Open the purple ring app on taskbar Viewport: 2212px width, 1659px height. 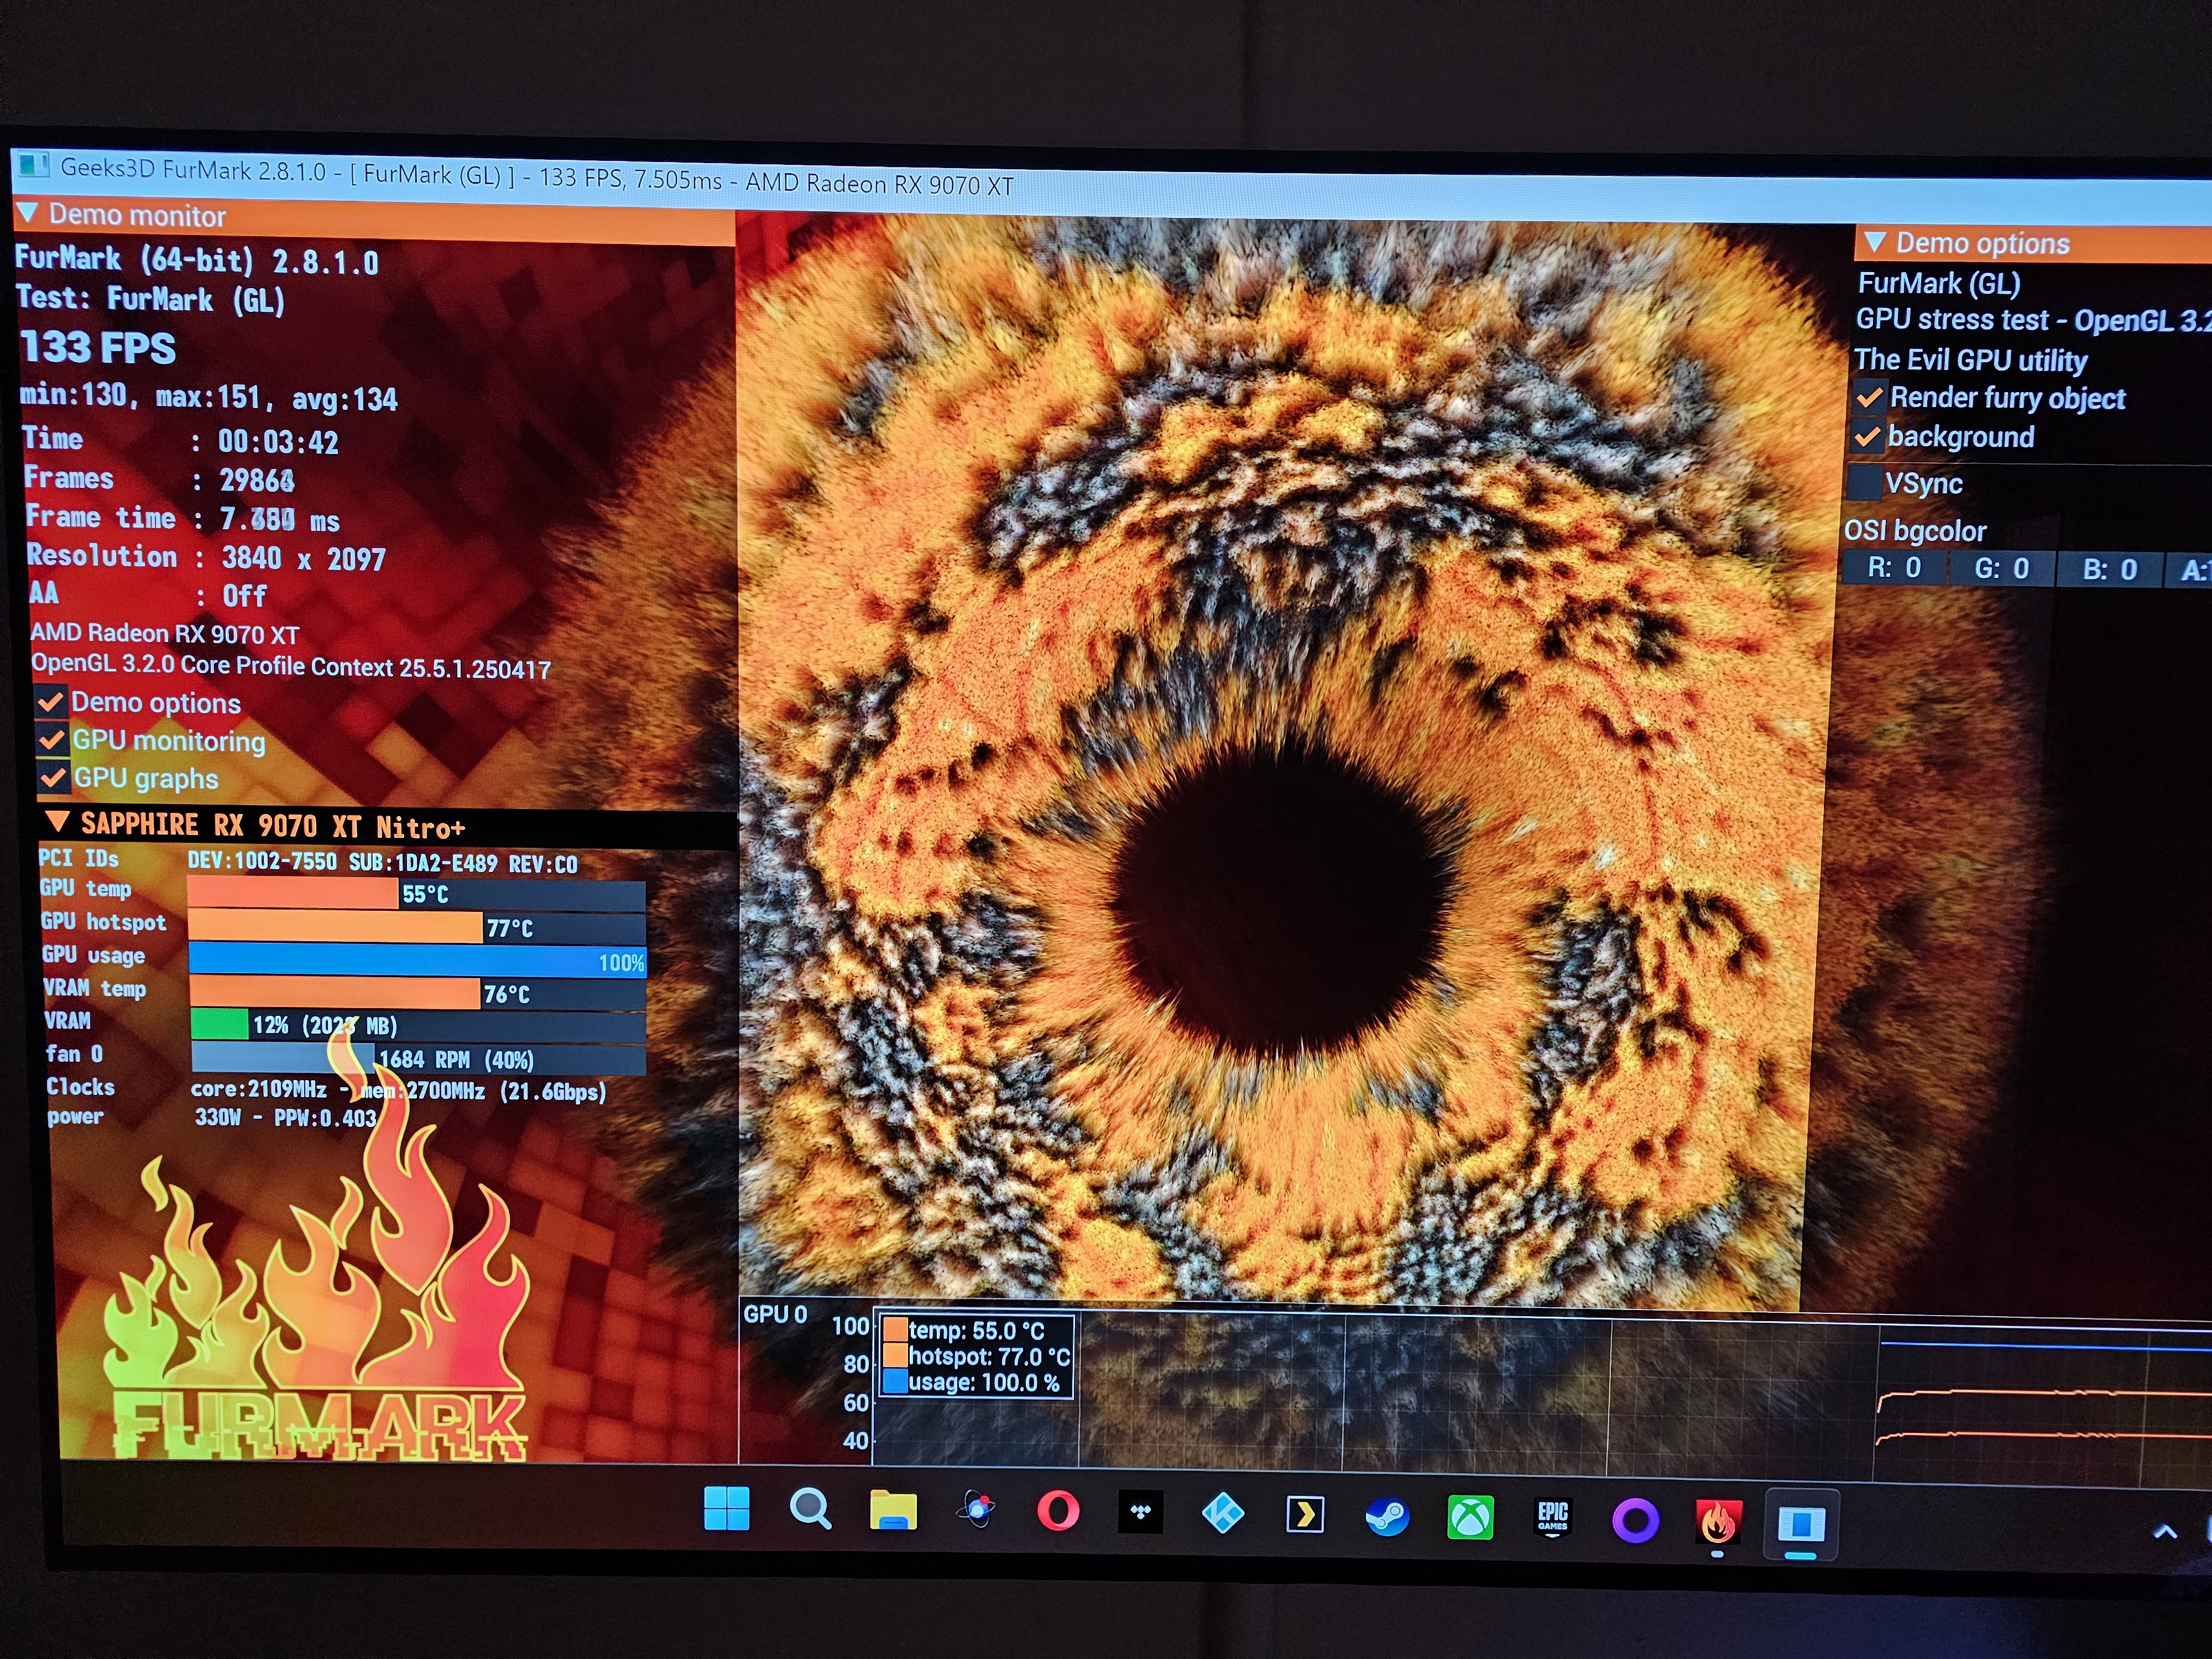(1635, 1521)
